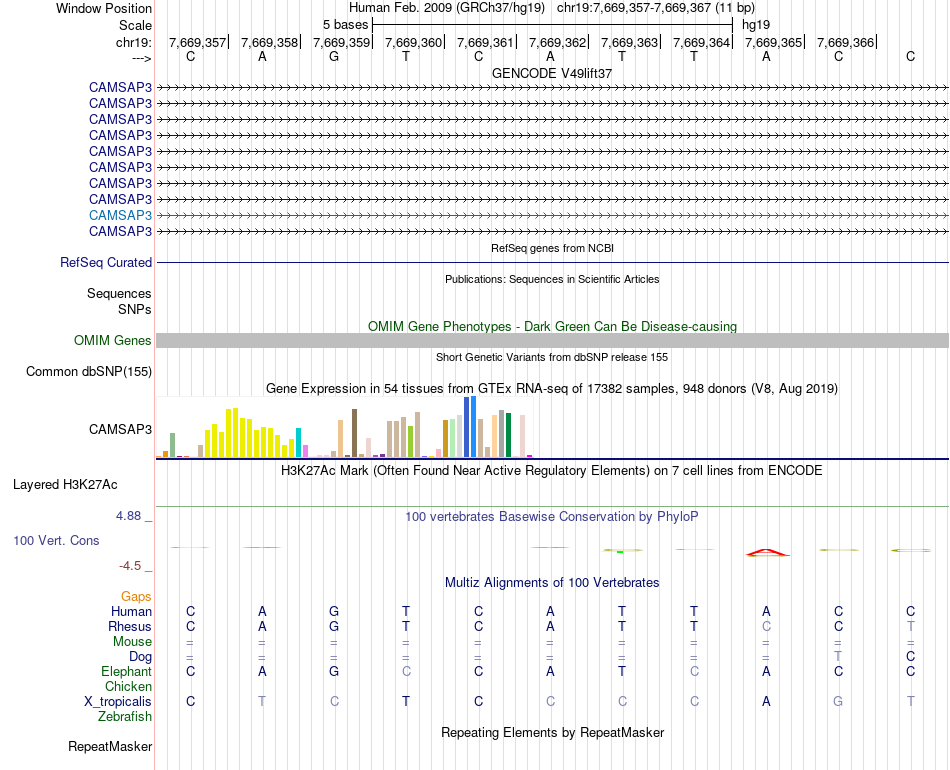The height and width of the screenshot is (770, 950).
Task: Open Short Genetic Variants from dbSNP release 155
Action: [x=551, y=357]
